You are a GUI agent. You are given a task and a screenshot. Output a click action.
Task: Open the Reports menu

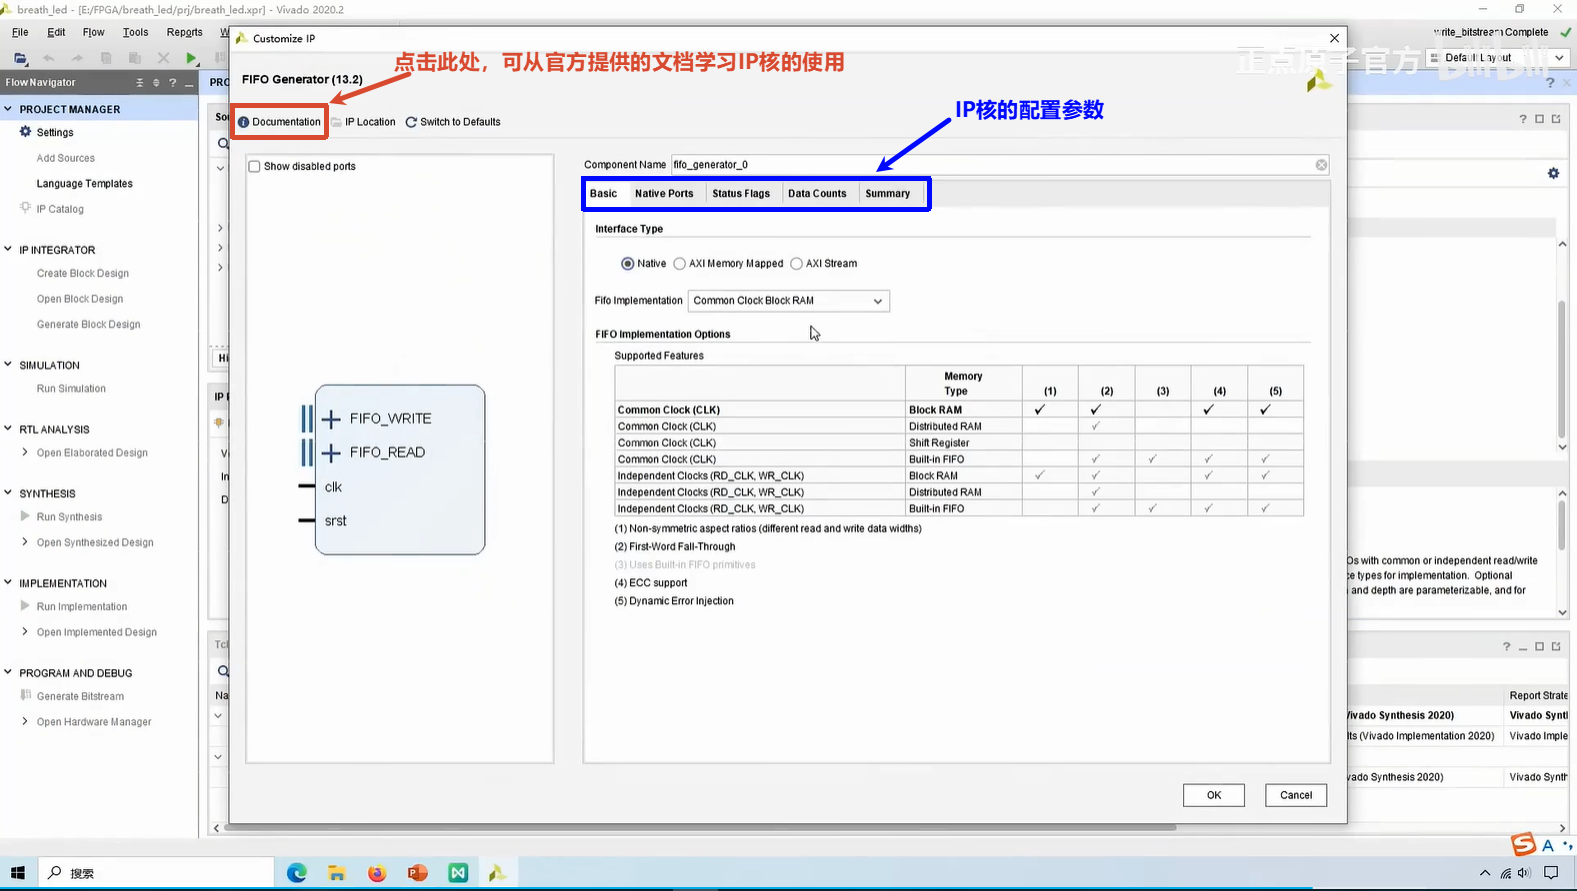185,32
